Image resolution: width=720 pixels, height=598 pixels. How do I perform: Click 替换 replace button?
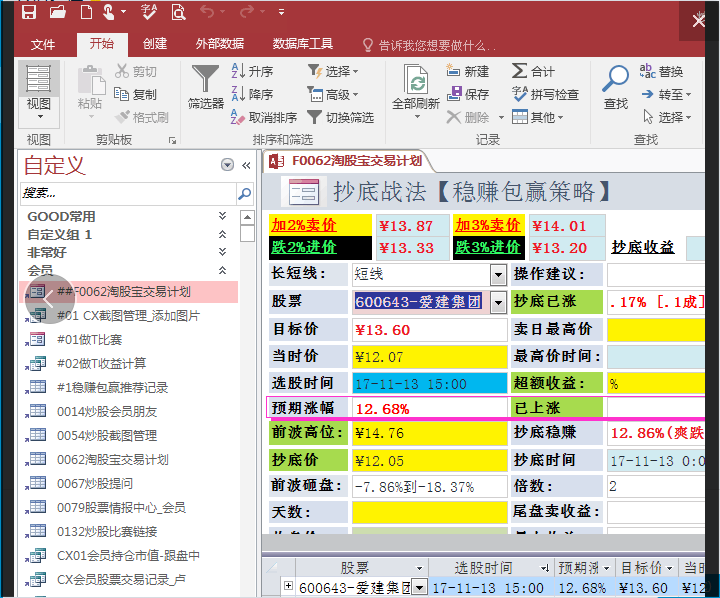click(x=661, y=71)
